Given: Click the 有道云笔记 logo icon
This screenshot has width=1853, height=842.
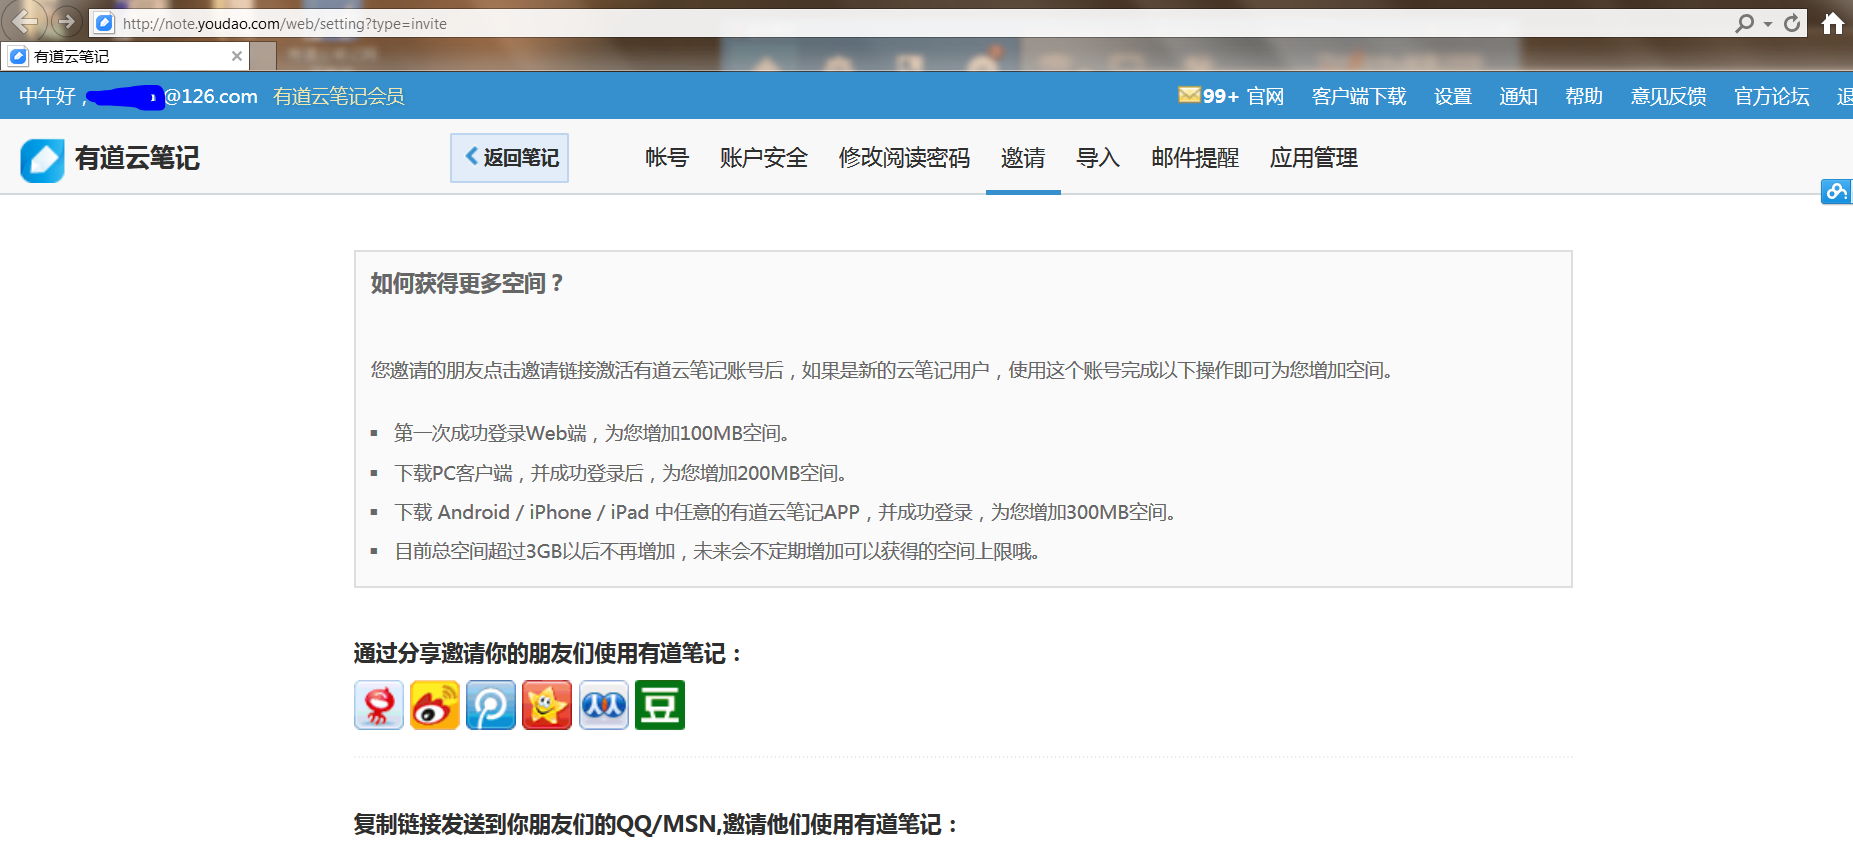Looking at the screenshot, I should [42, 160].
